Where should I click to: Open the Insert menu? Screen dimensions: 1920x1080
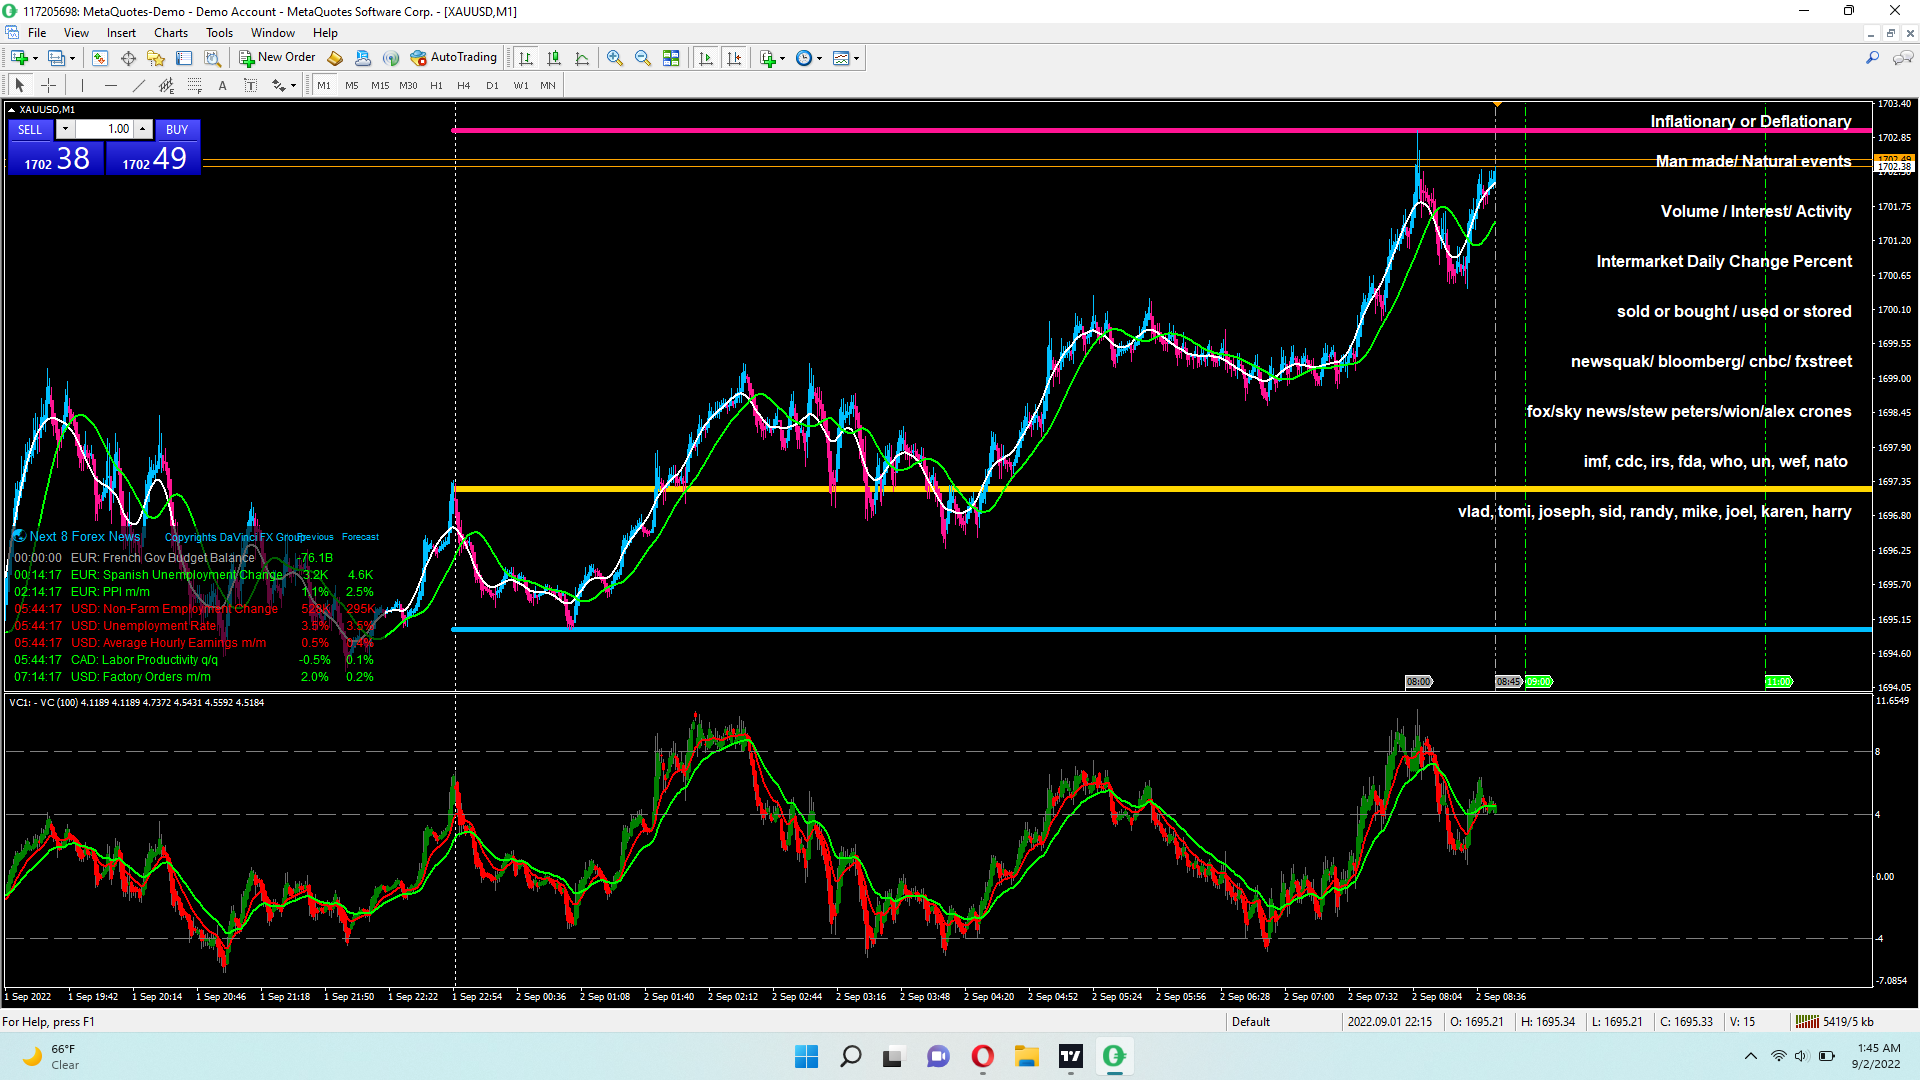coord(121,33)
